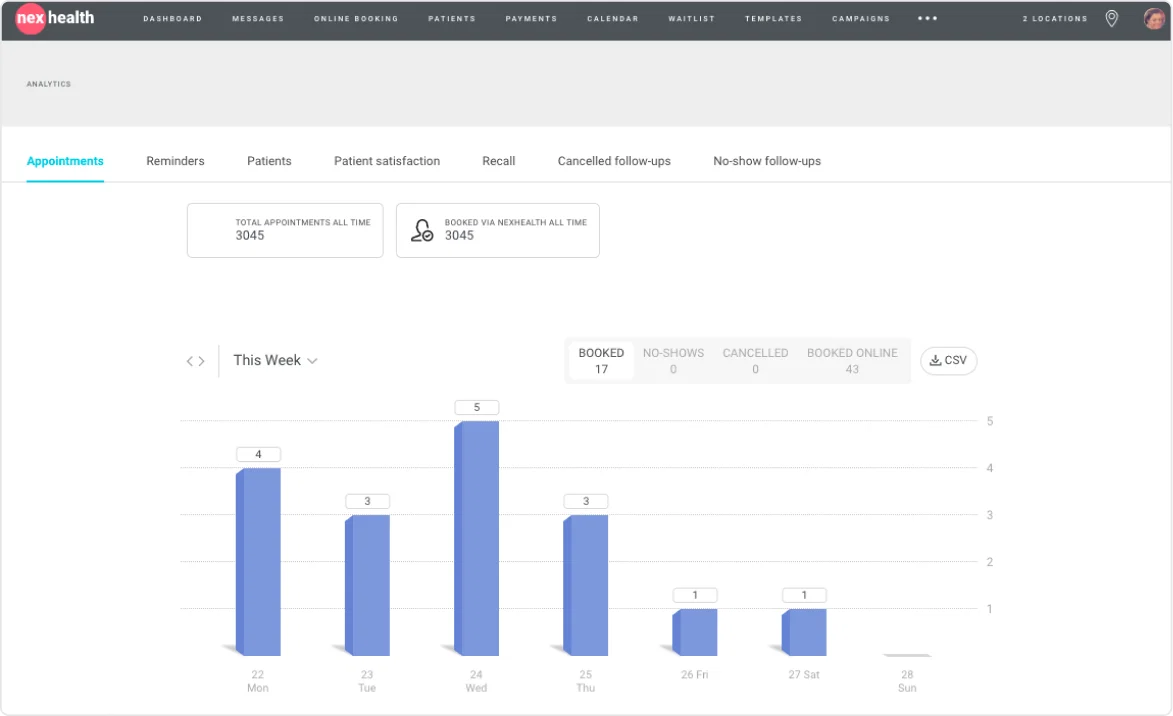This screenshot has width=1173, height=716.
Task: Switch chart to Cancelled
Action: (755, 361)
